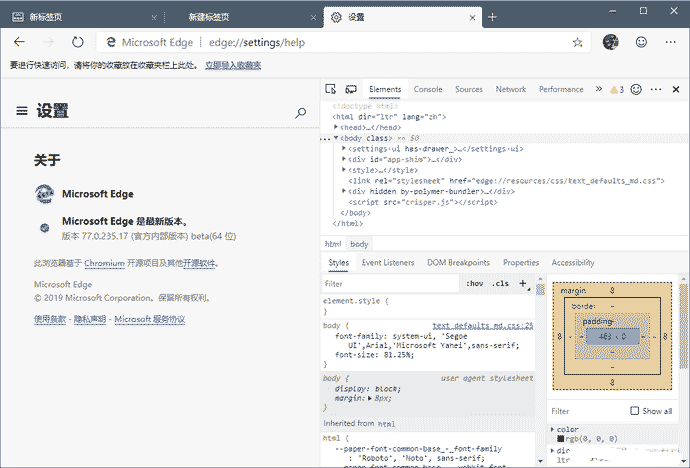Select the DOM Breakpoints tab

click(x=458, y=263)
